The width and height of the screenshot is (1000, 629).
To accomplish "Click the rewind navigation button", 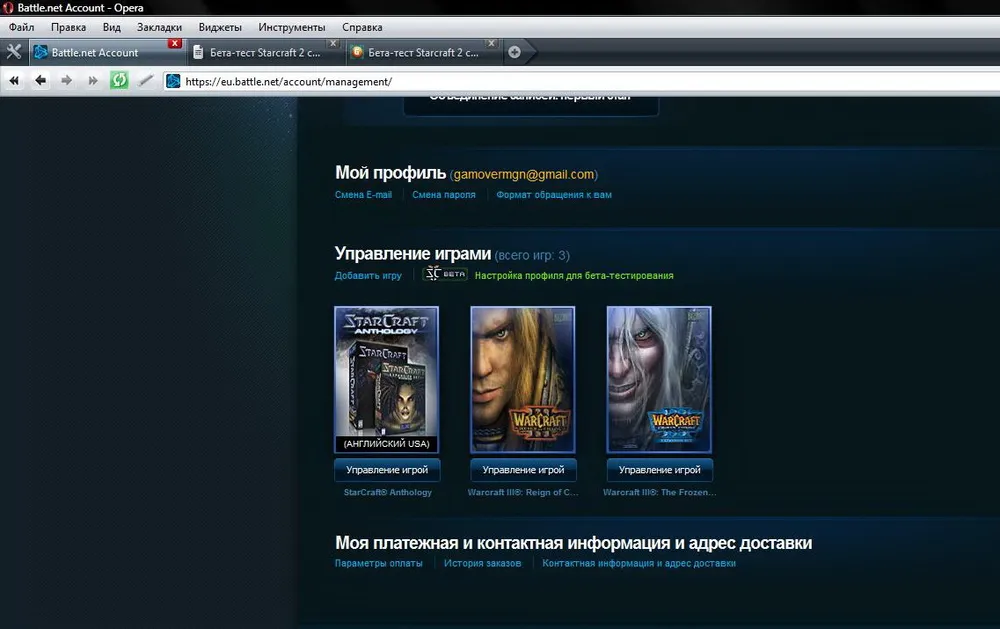I will click(15, 81).
